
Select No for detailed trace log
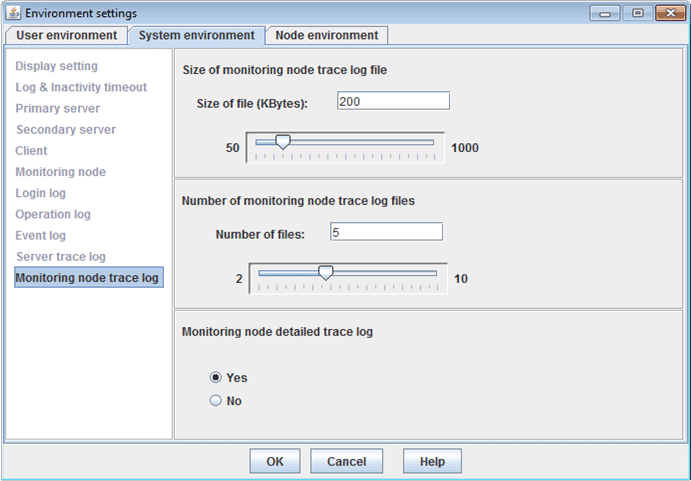click(215, 400)
